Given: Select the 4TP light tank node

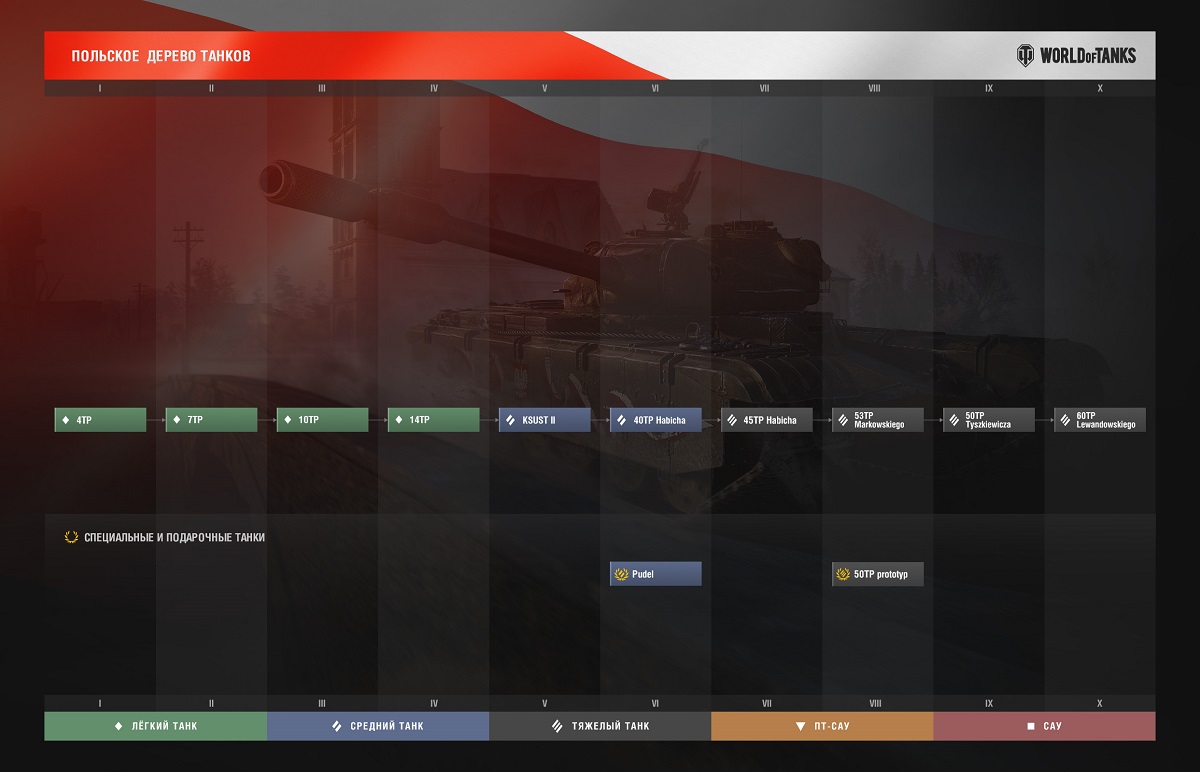Looking at the screenshot, I should click(x=100, y=420).
